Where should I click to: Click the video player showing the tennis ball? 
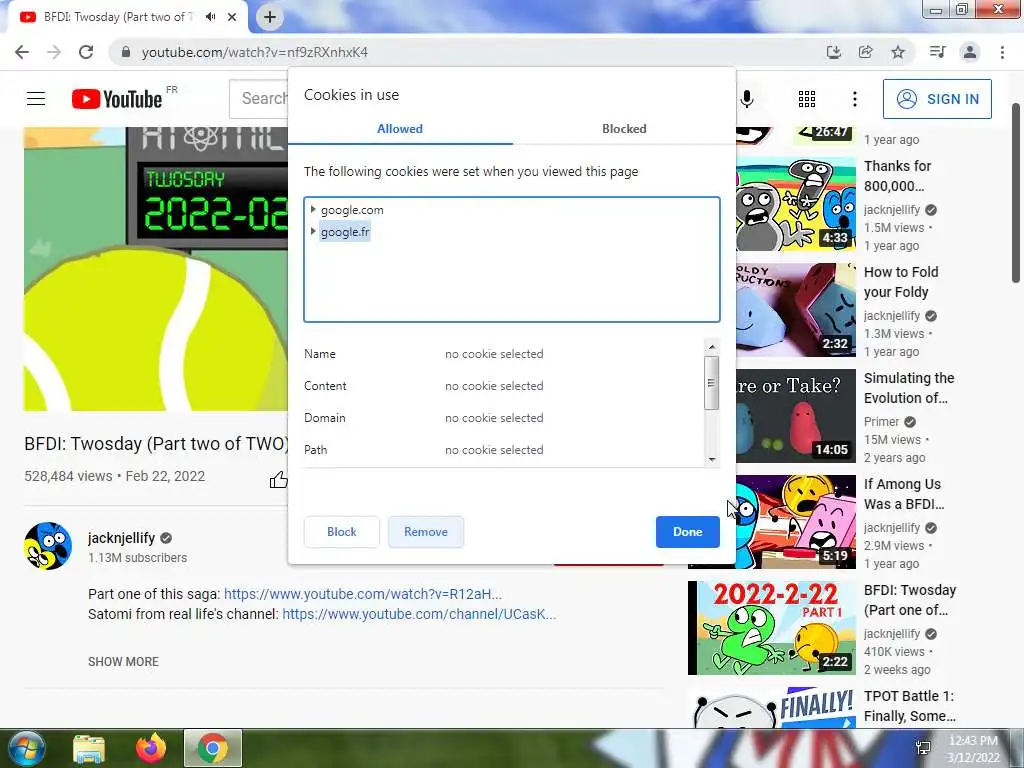coord(155,269)
